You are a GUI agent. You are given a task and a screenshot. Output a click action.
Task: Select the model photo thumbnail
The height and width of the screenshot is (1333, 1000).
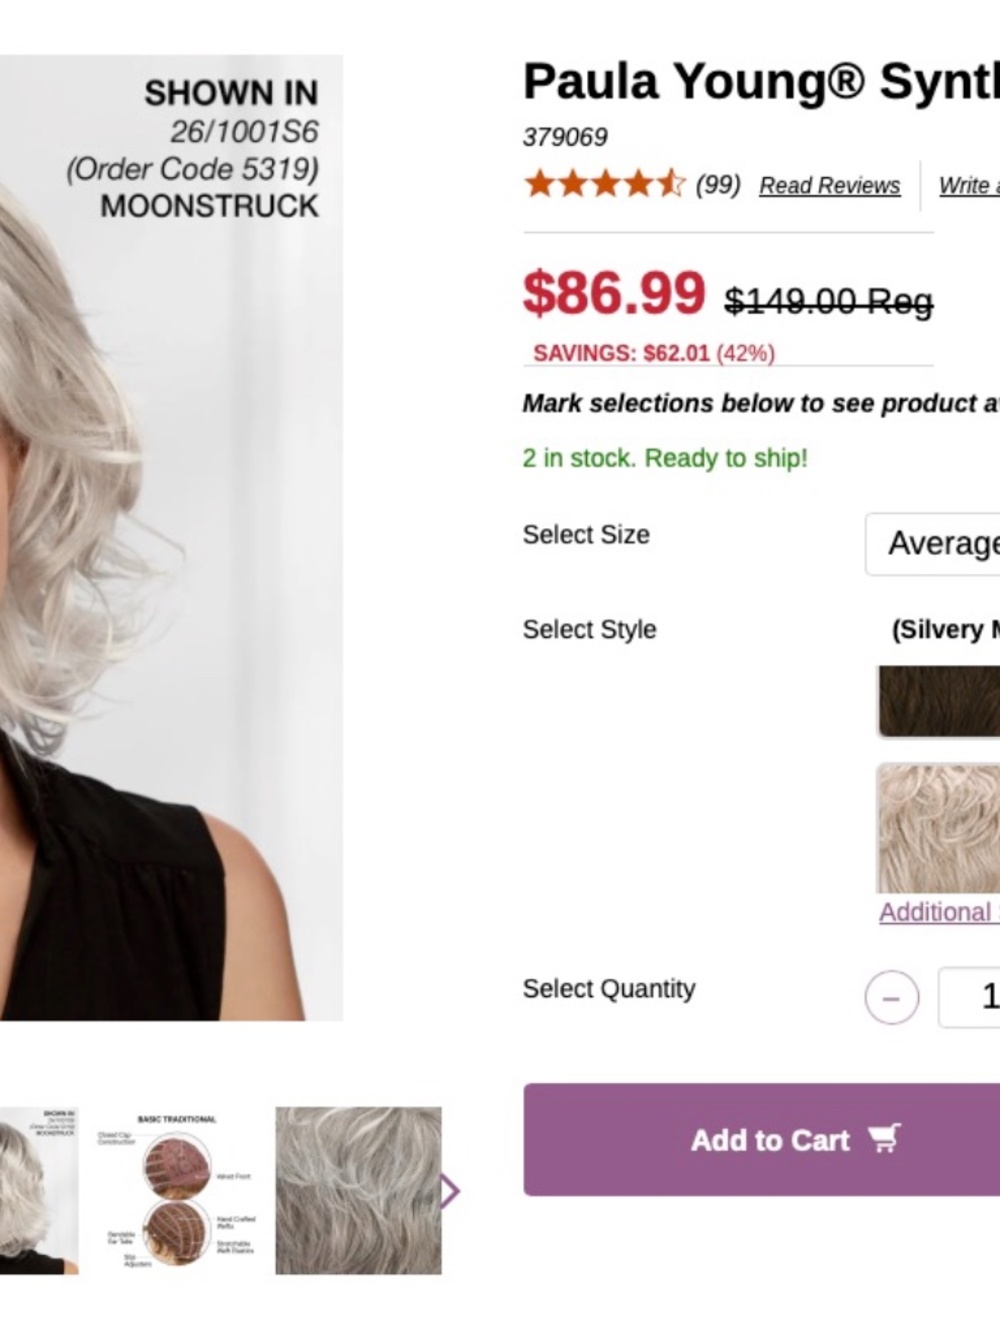[x=39, y=1190]
